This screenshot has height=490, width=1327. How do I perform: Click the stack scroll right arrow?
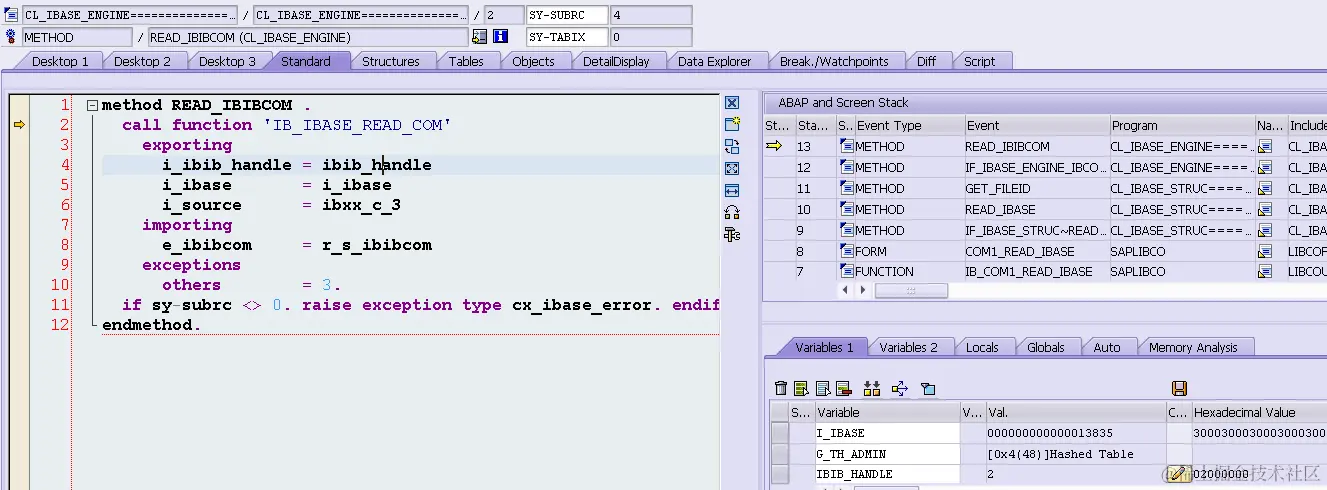(862, 290)
